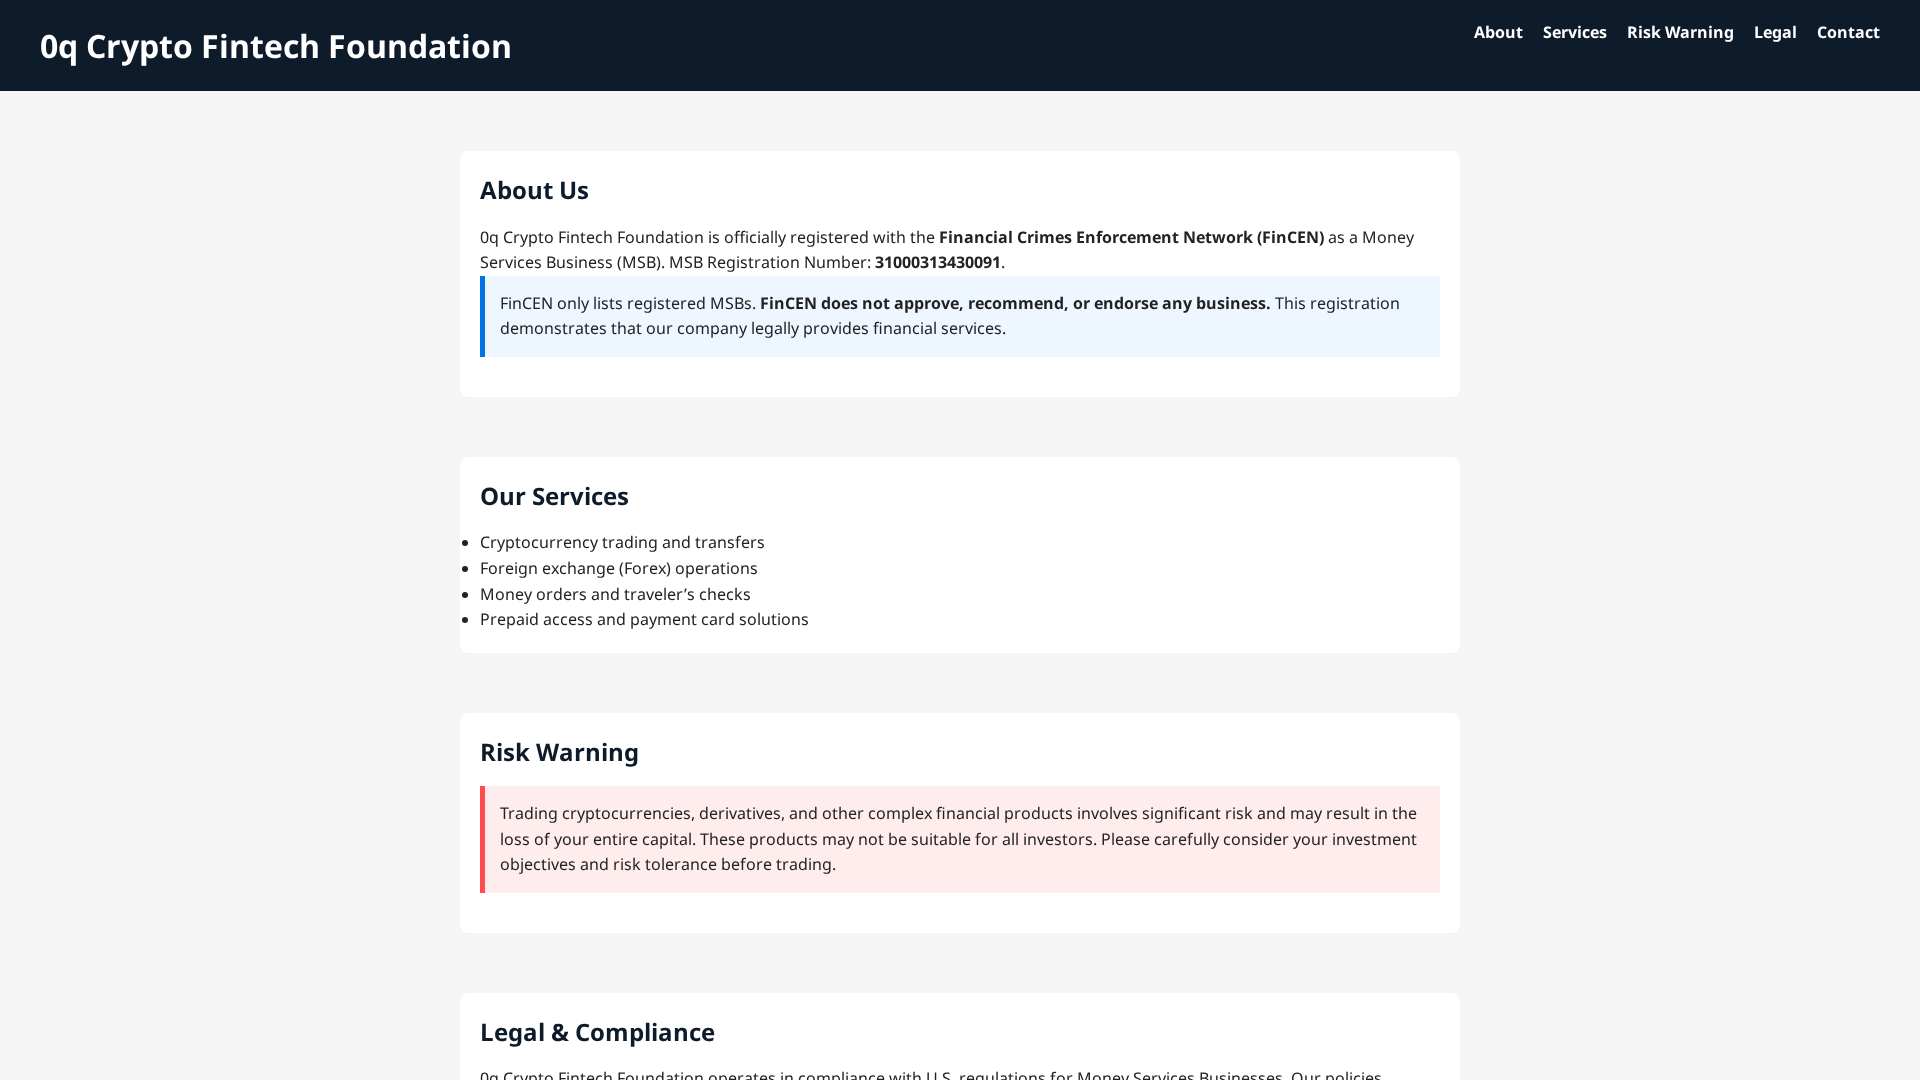Select the About Us section heading

coord(534,190)
